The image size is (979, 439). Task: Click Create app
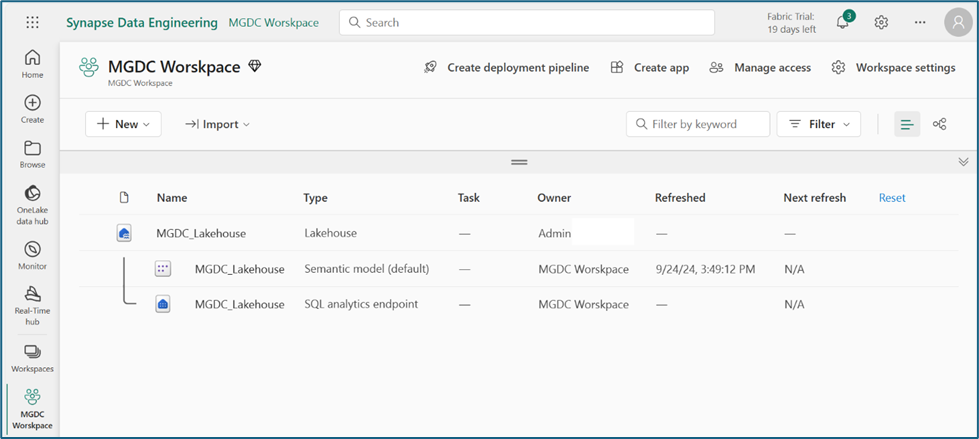pyautogui.click(x=649, y=67)
